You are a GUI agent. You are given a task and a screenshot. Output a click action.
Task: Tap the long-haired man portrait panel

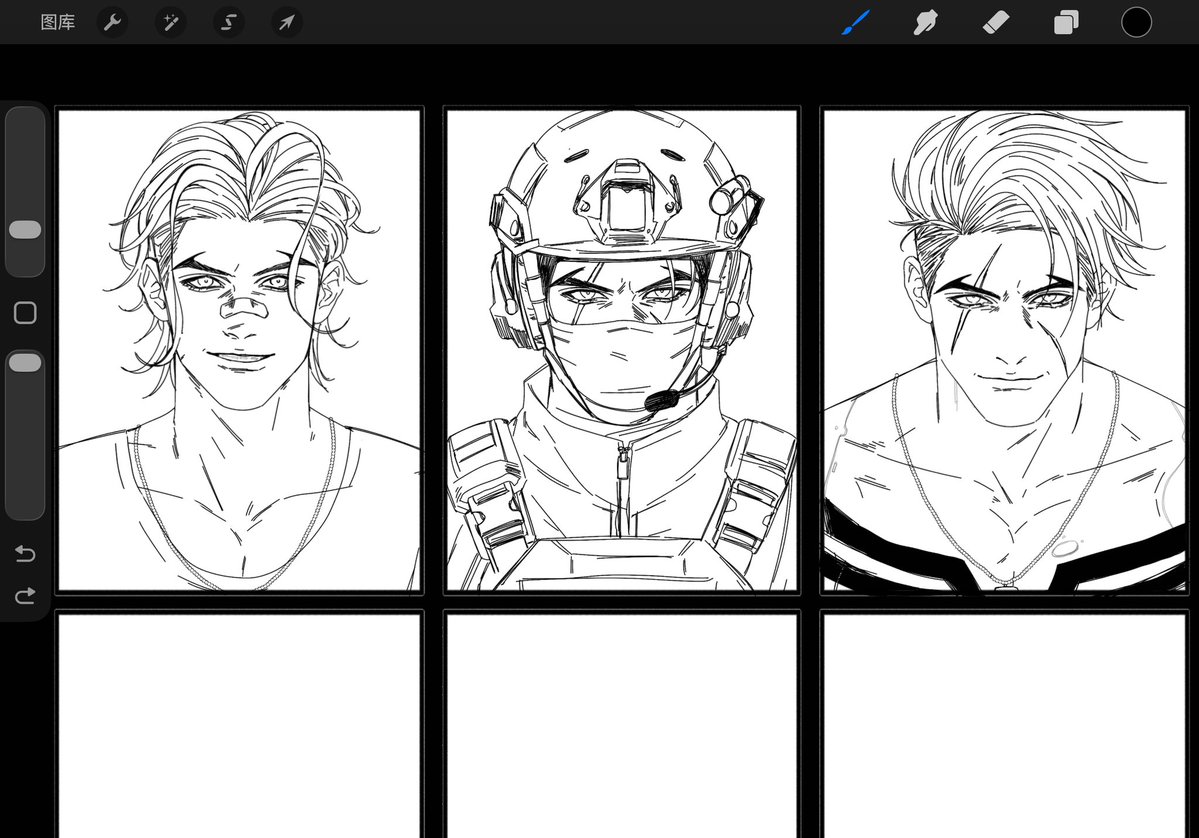(x=239, y=350)
